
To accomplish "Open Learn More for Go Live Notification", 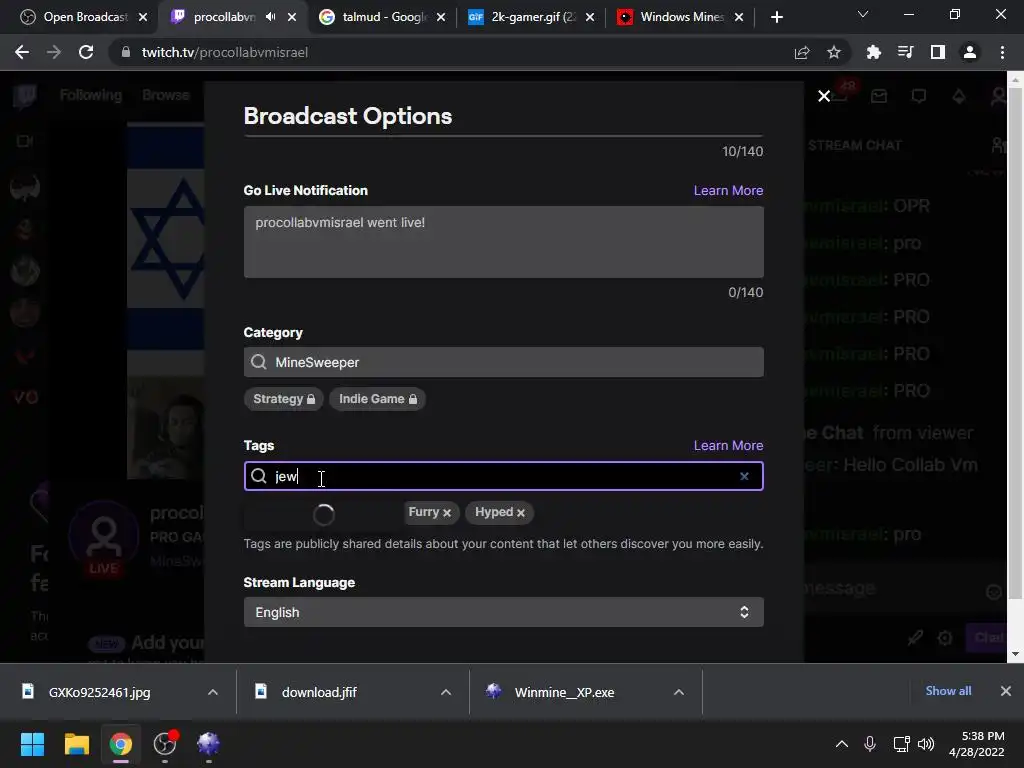I will tap(728, 190).
